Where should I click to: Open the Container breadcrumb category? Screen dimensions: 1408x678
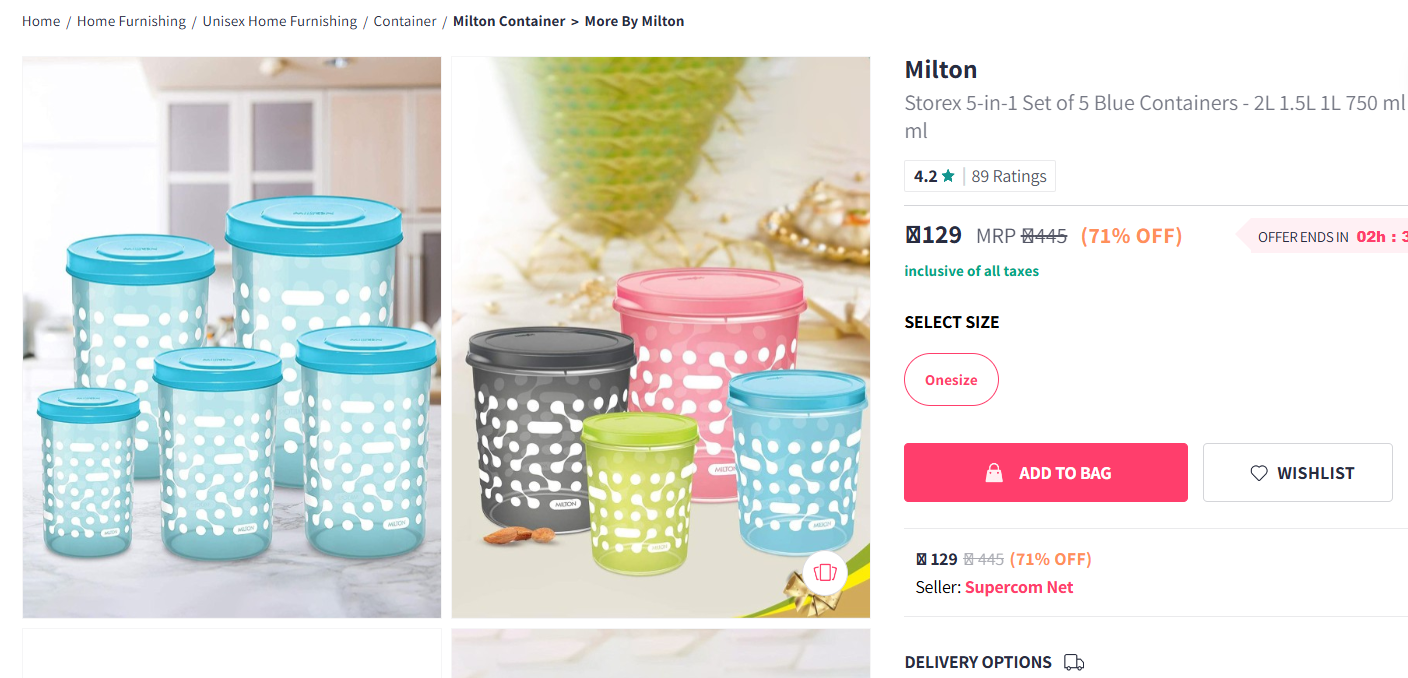405,21
